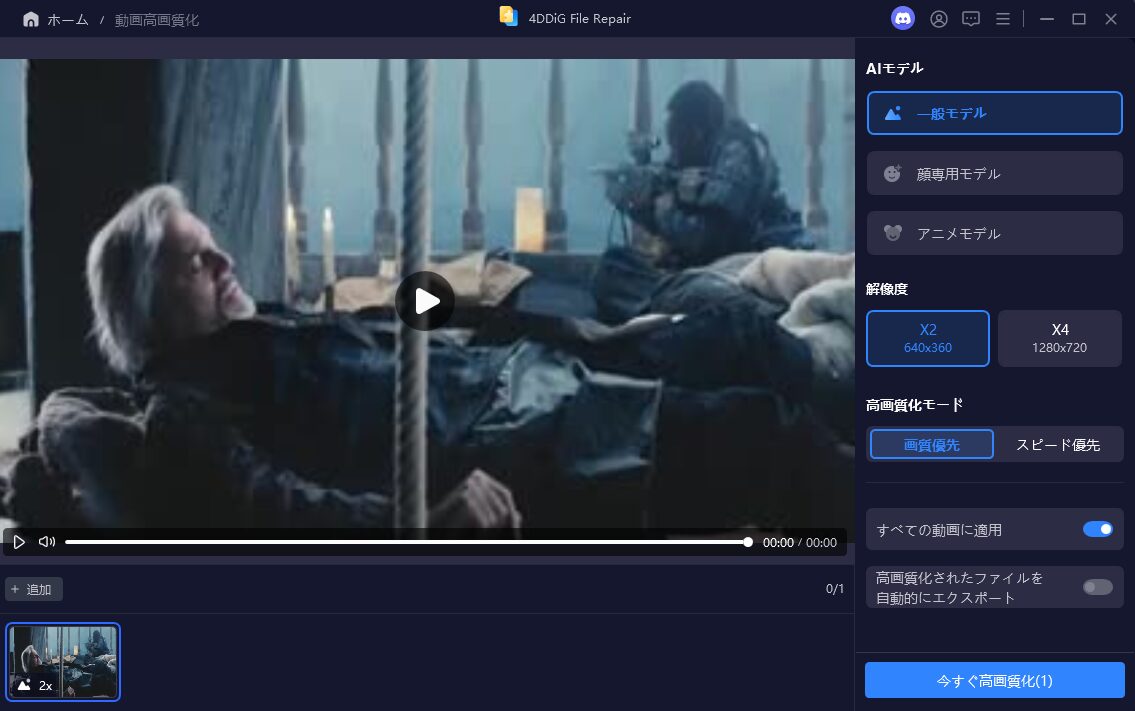Choose X4 1280x720 resolution

click(x=1060, y=338)
